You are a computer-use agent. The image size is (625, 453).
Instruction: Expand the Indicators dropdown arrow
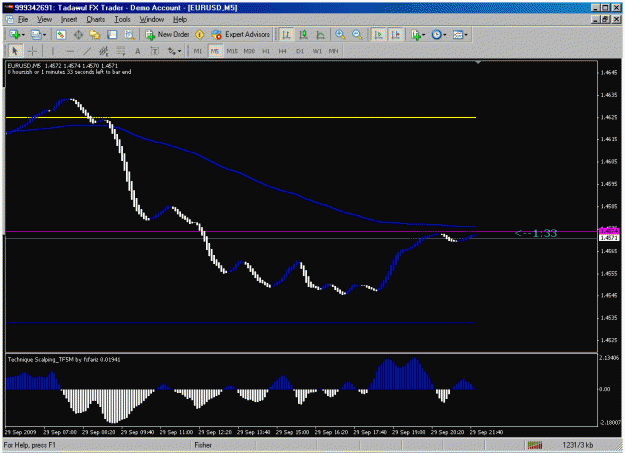coord(423,35)
